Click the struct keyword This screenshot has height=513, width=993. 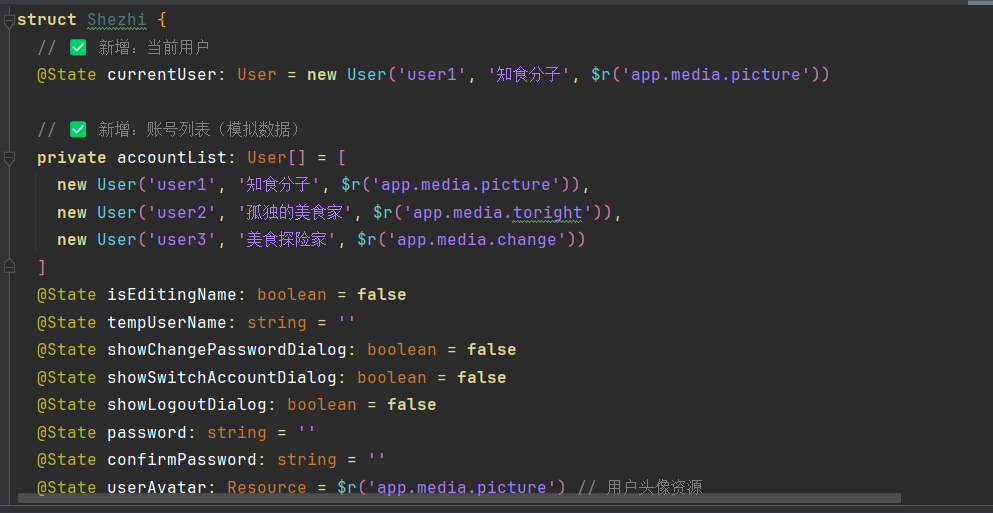(x=47, y=20)
